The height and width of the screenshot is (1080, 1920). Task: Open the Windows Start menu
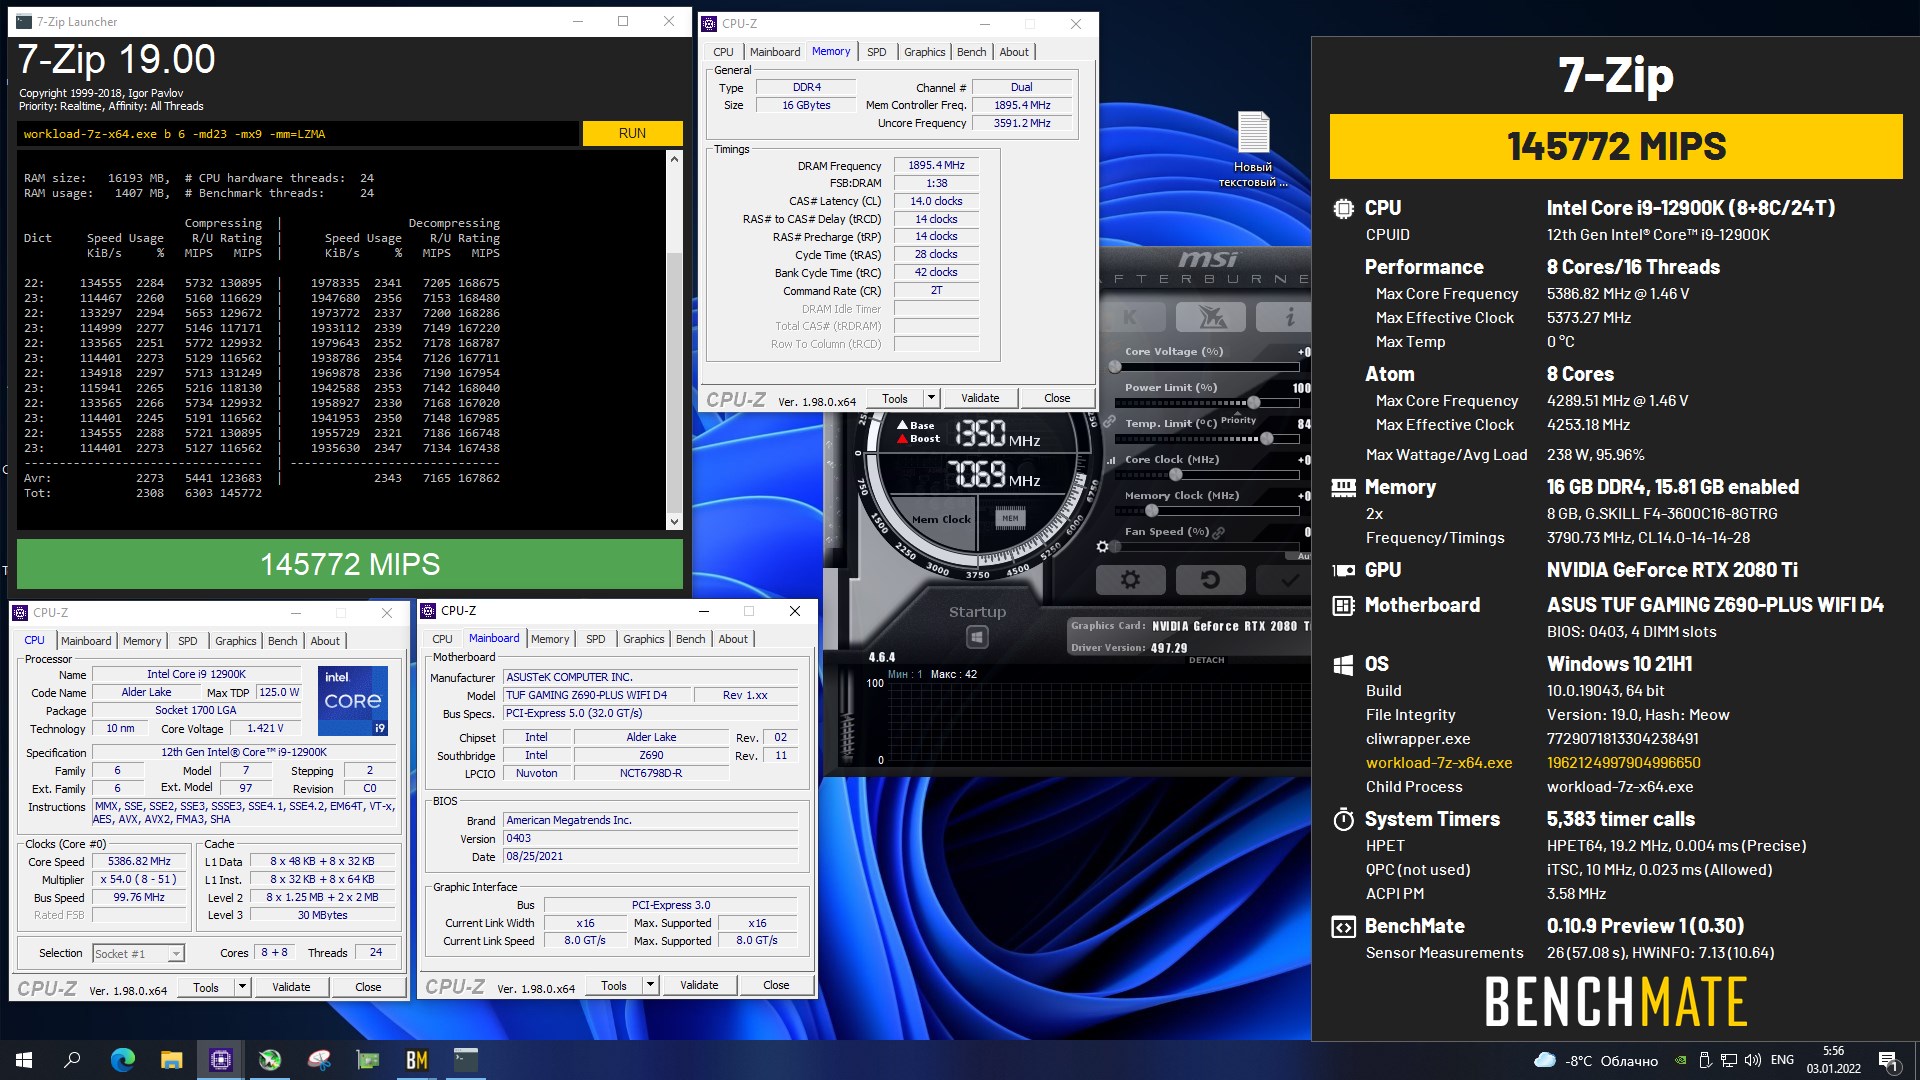(x=24, y=1060)
